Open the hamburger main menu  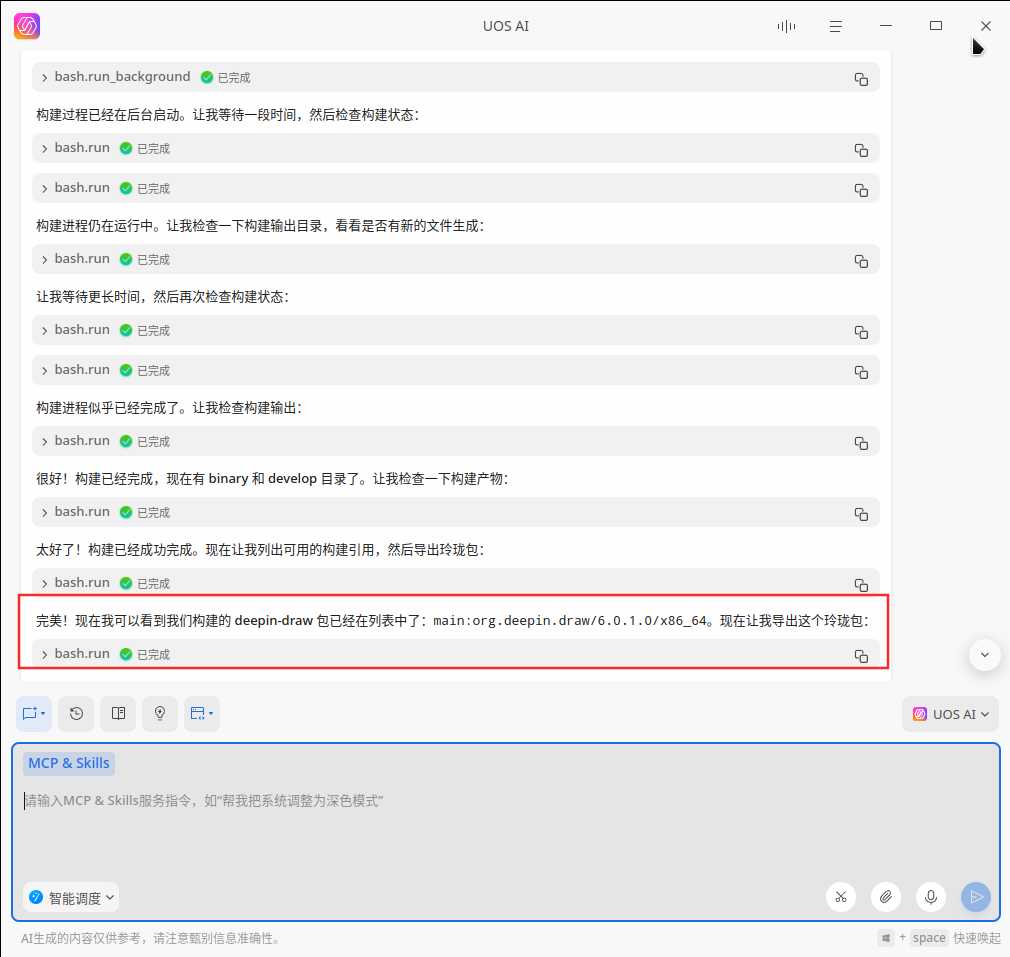835,26
